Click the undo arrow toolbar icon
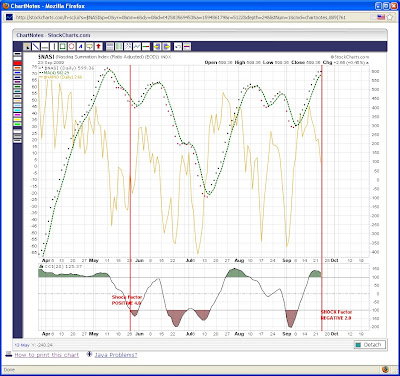400x376 pixels. [x=178, y=46]
